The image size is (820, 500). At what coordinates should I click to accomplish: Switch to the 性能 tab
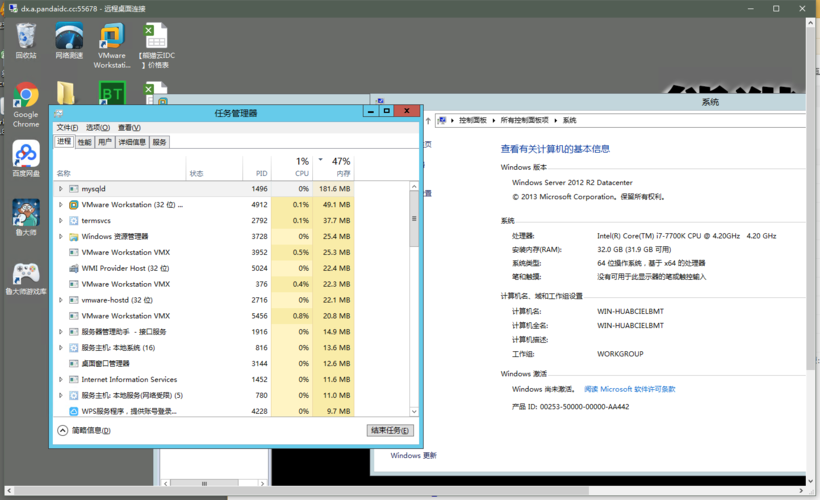pyautogui.click(x=84, y=142)
